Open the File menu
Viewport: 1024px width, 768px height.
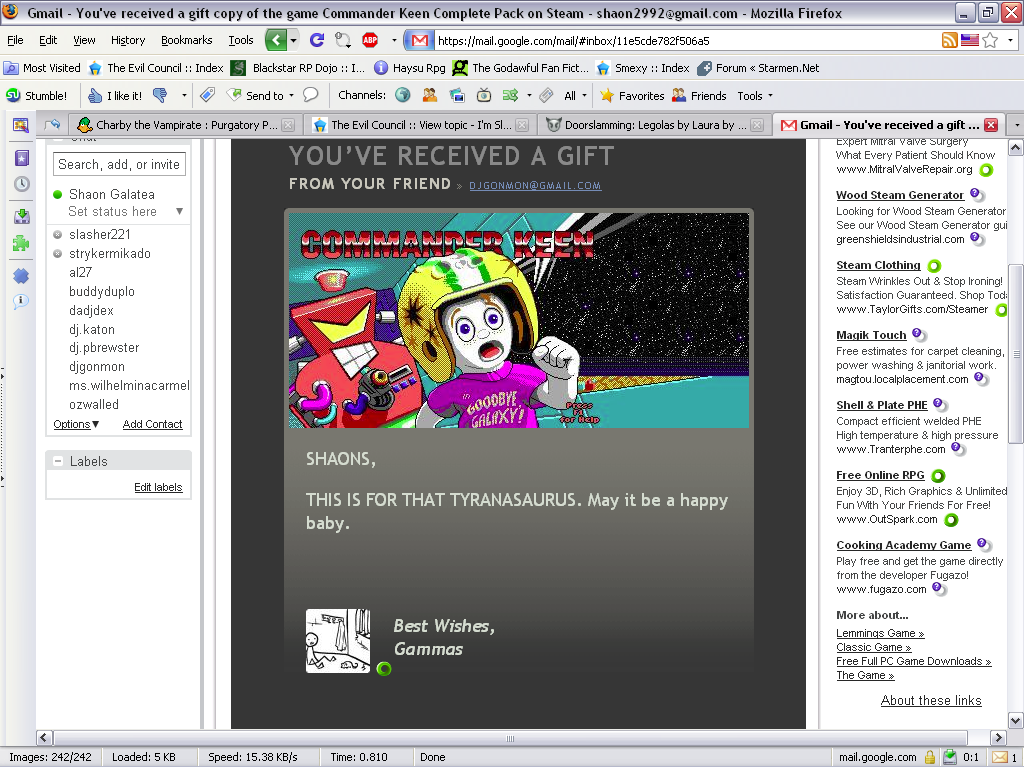pos(15,40)
